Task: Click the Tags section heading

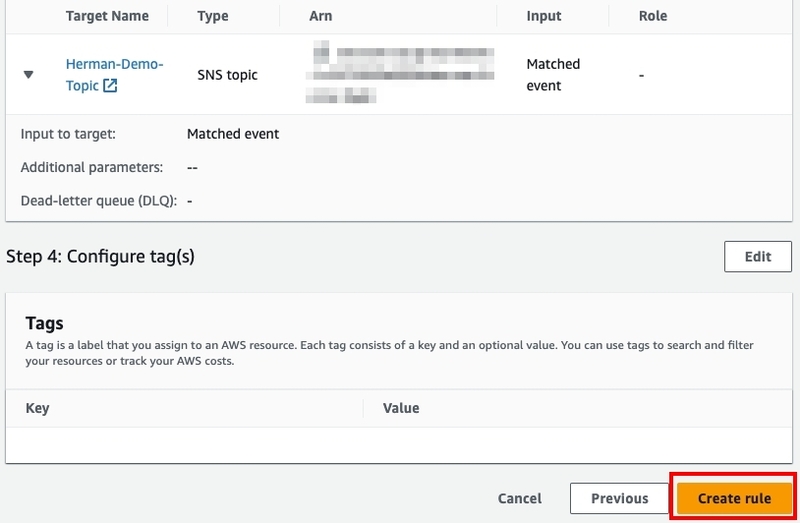Action: coord(44,323)
